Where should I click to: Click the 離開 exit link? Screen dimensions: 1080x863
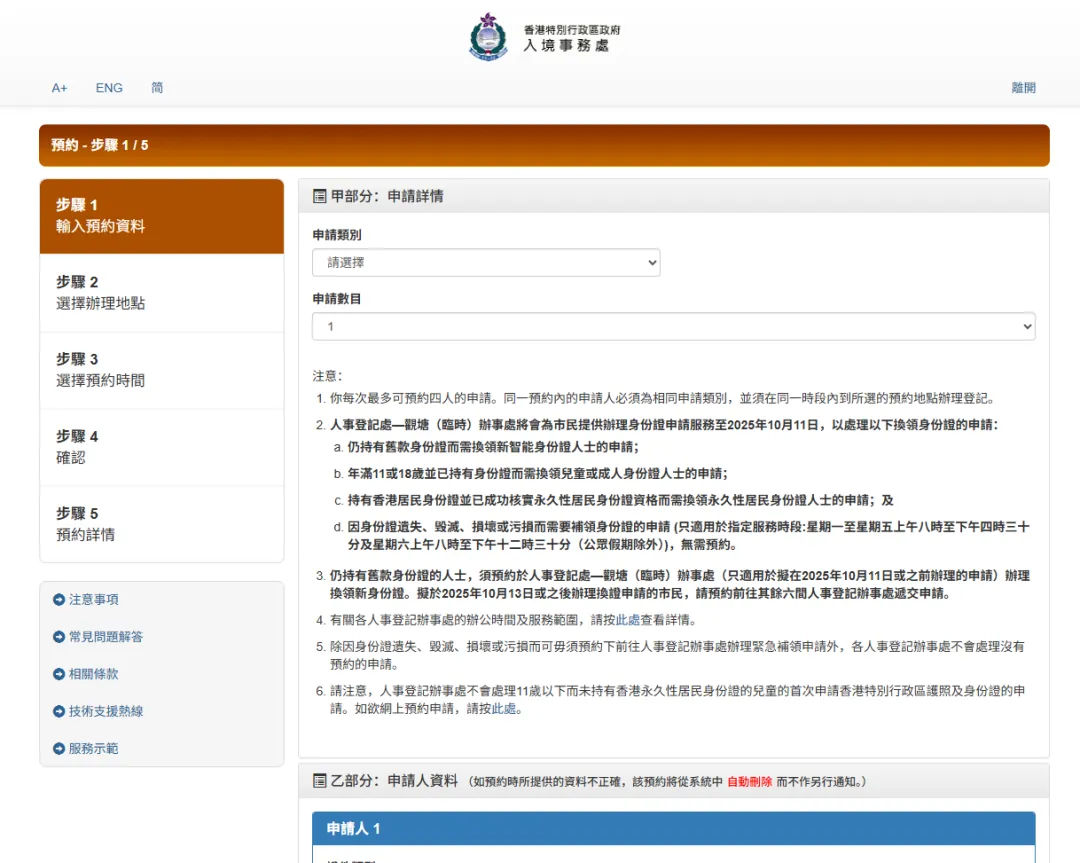1024,87
